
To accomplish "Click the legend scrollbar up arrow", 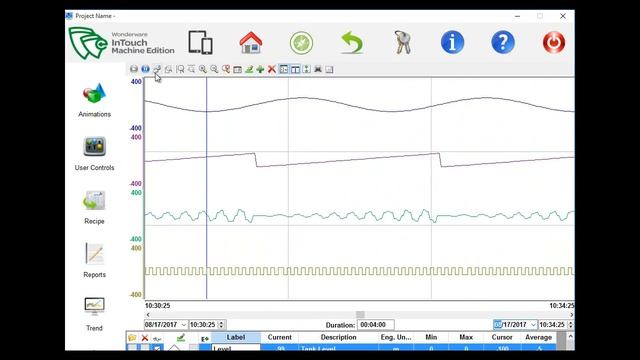I will (570, 337).
